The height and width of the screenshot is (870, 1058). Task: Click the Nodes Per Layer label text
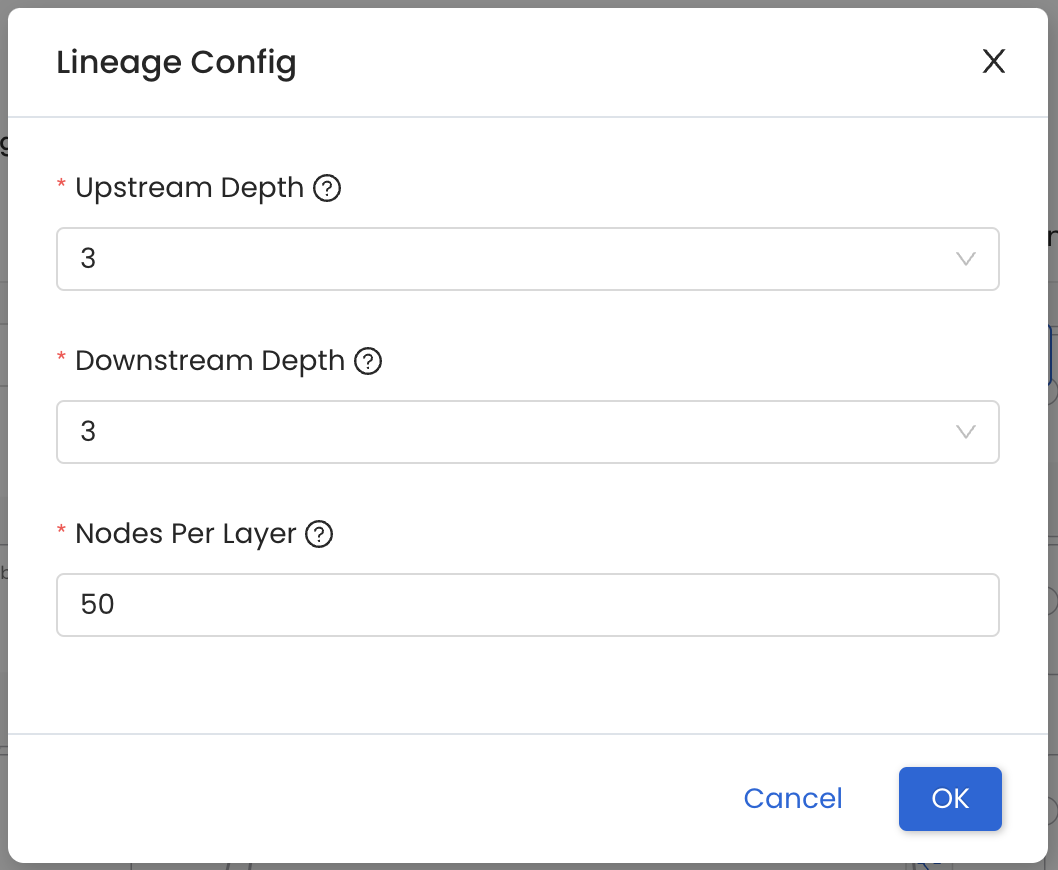[x=185, y=534]
